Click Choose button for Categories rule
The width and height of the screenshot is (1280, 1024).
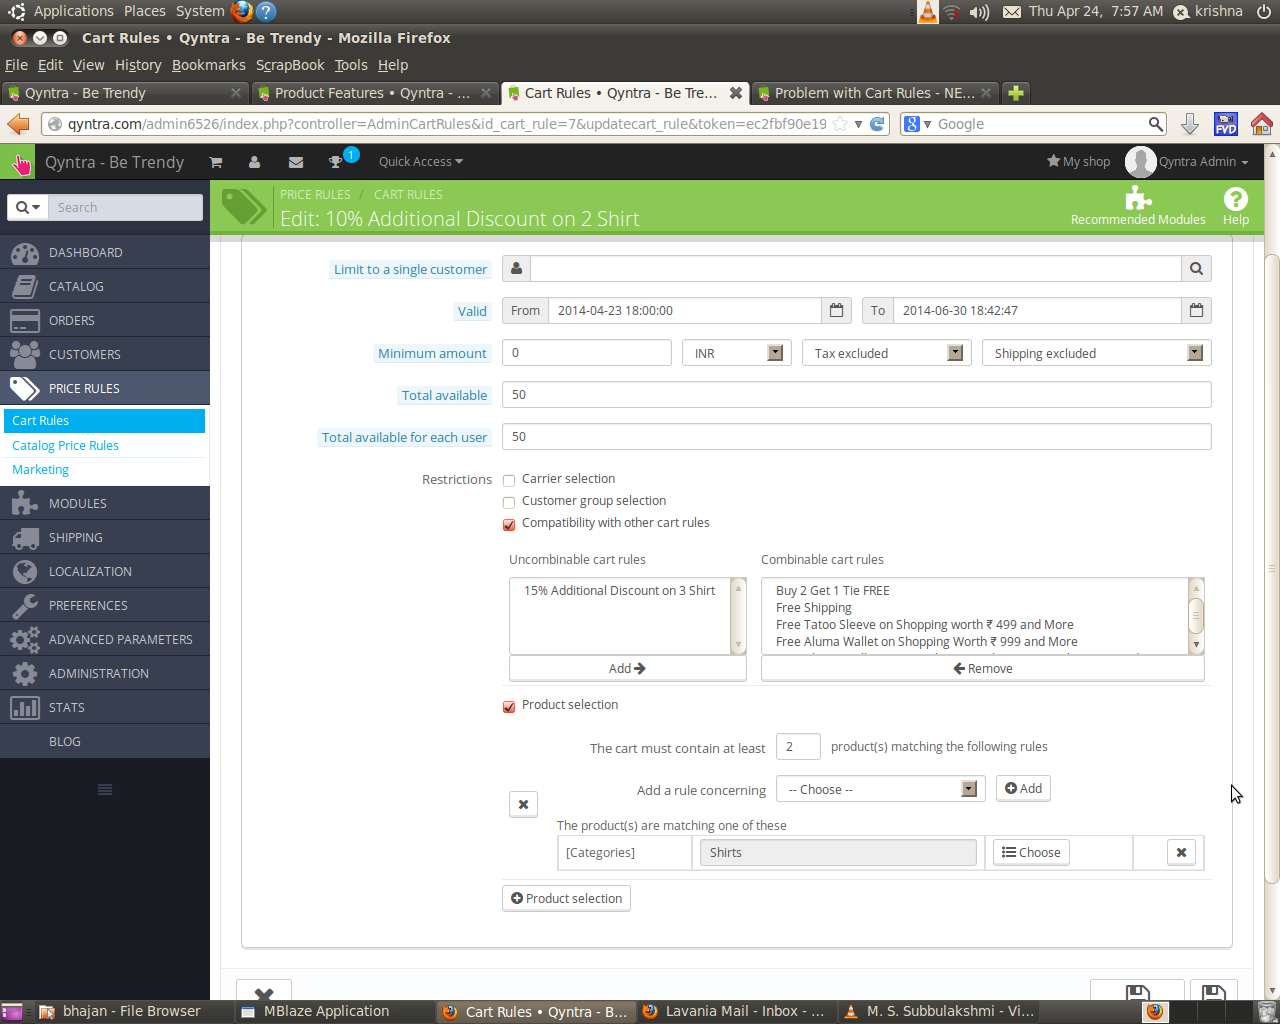tap(1031, 852)
